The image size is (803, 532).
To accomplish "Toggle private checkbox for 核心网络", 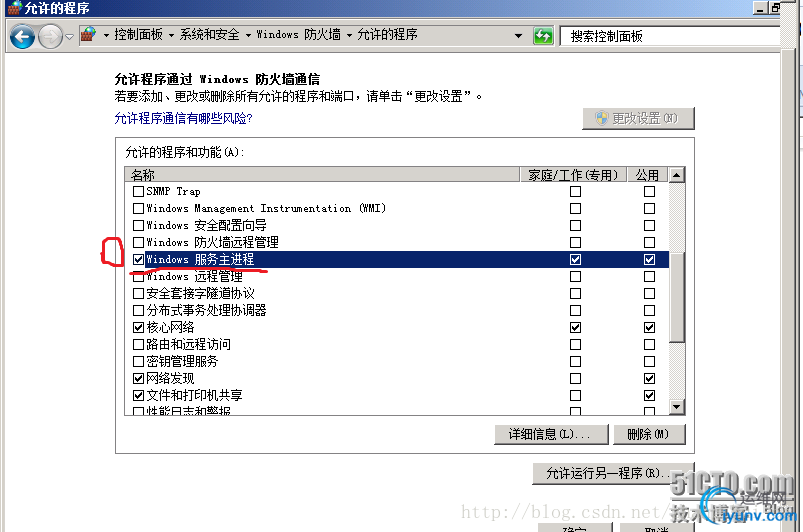I will pyautogui.click(x=576, y=327).
